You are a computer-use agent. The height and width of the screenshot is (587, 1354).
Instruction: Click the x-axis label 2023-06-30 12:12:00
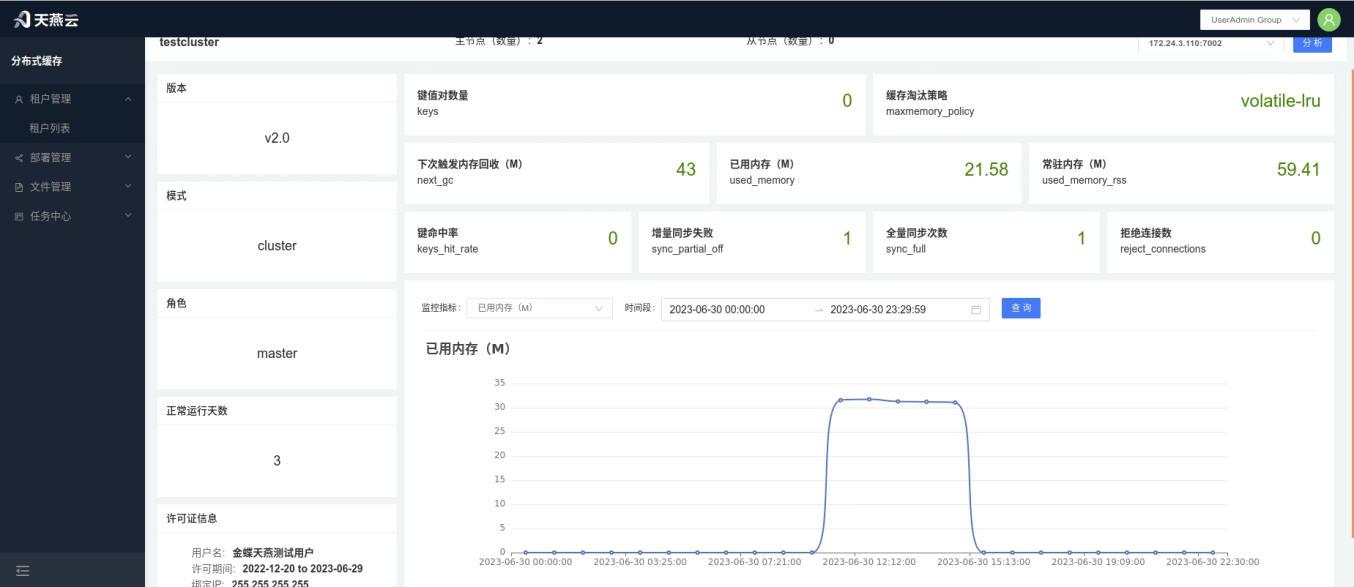point(869,562)
